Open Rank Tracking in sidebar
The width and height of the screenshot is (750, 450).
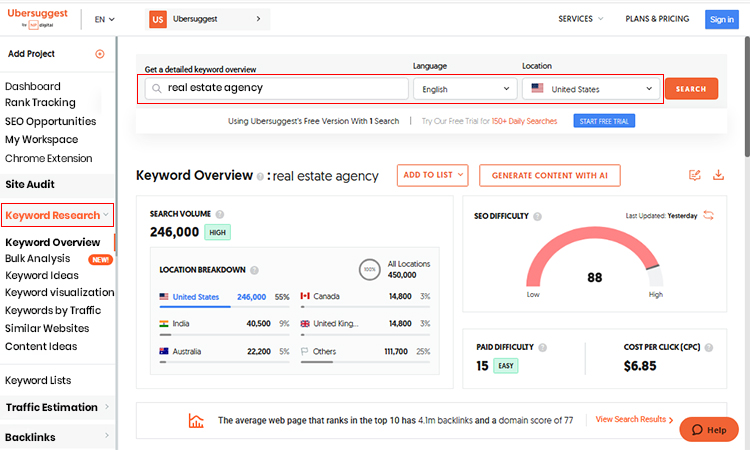(40, 103)
